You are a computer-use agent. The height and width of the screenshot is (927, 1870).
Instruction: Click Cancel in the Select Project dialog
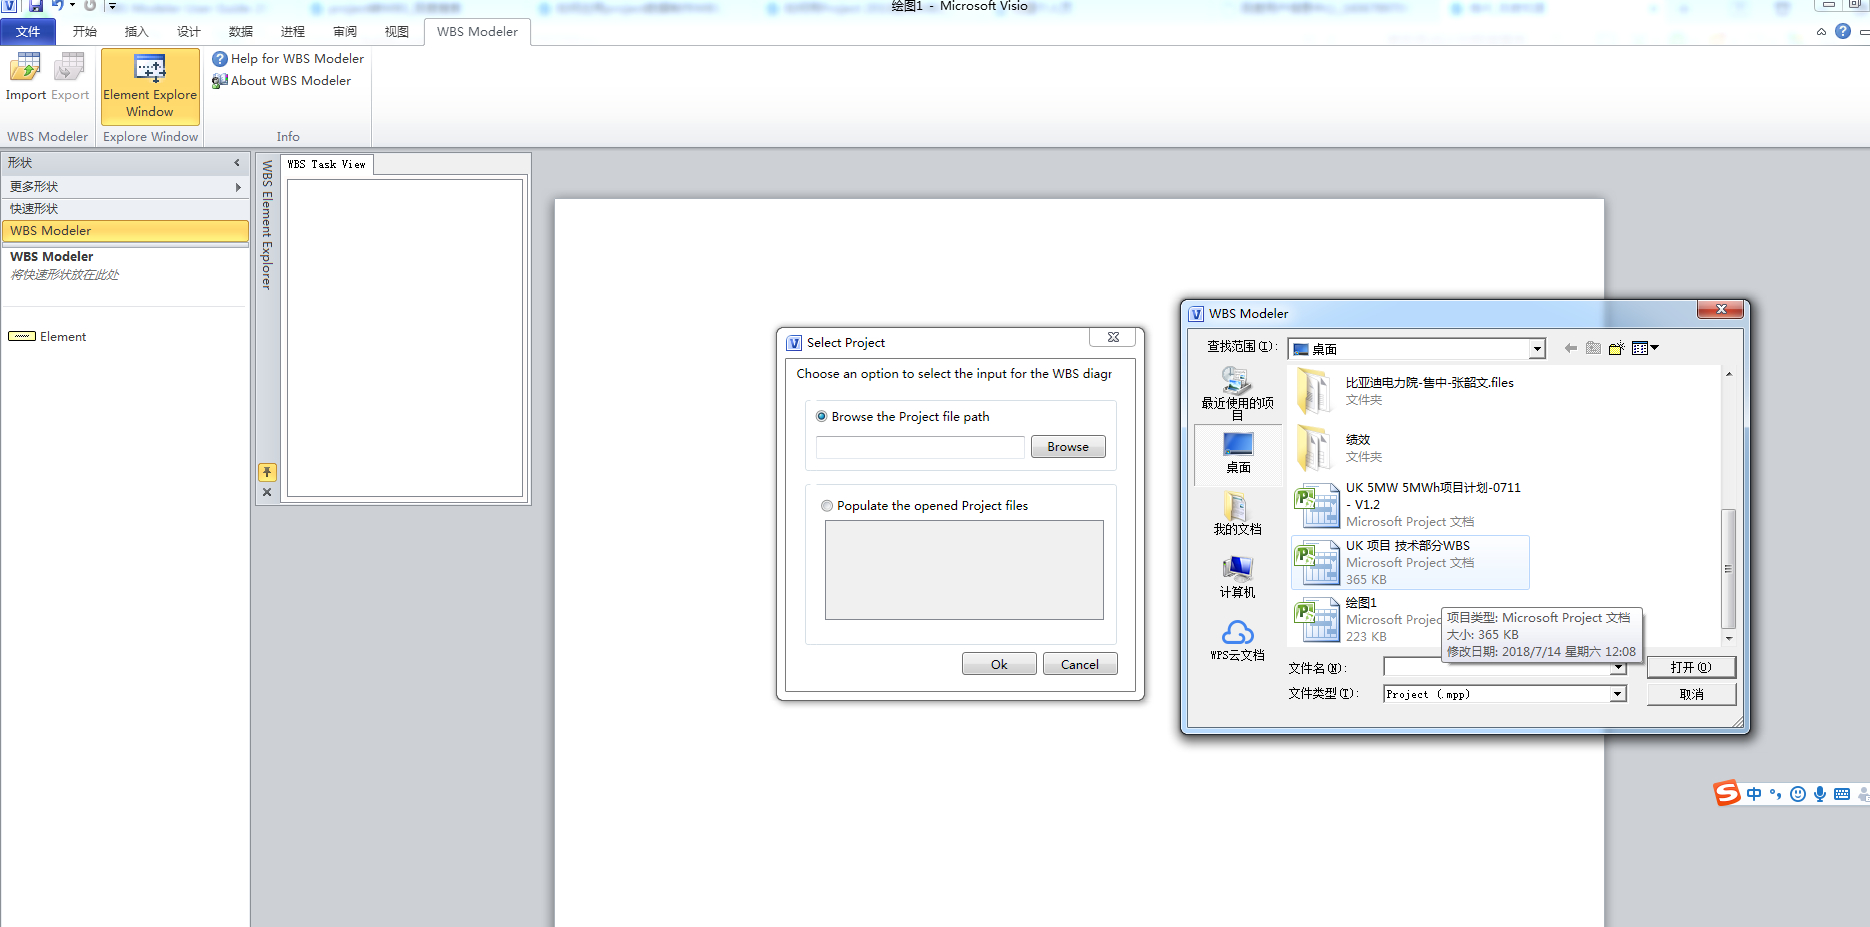click(x=1080, y=665)
